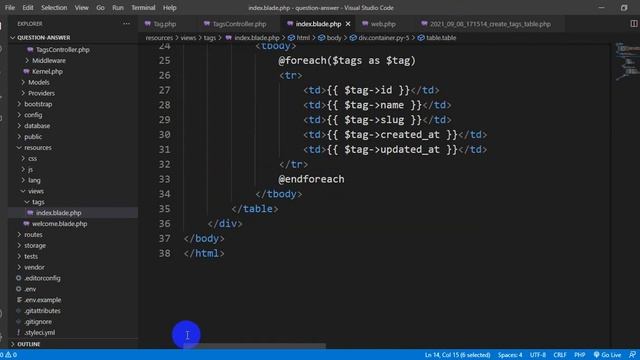Open the Terminal menu
This screenshot has width=640, height=360.
pos(143,8)
